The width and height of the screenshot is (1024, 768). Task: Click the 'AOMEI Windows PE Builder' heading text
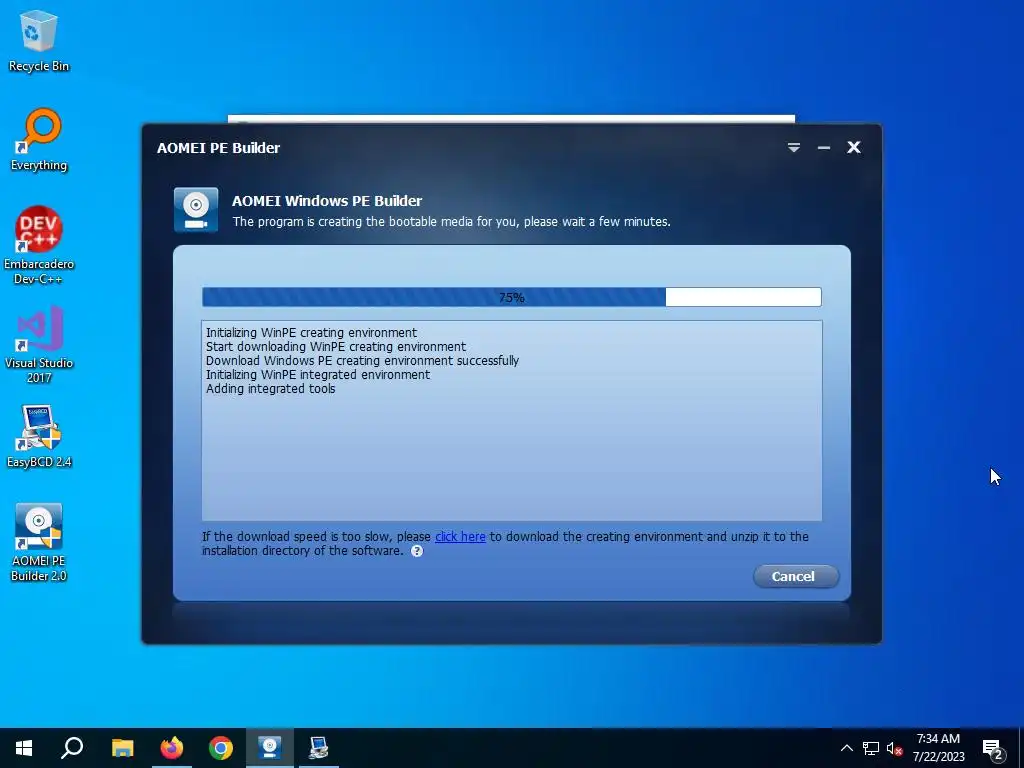click(327, 201)
